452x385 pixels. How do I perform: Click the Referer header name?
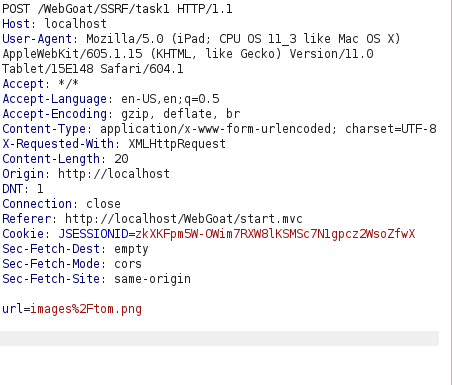(26, 219)
